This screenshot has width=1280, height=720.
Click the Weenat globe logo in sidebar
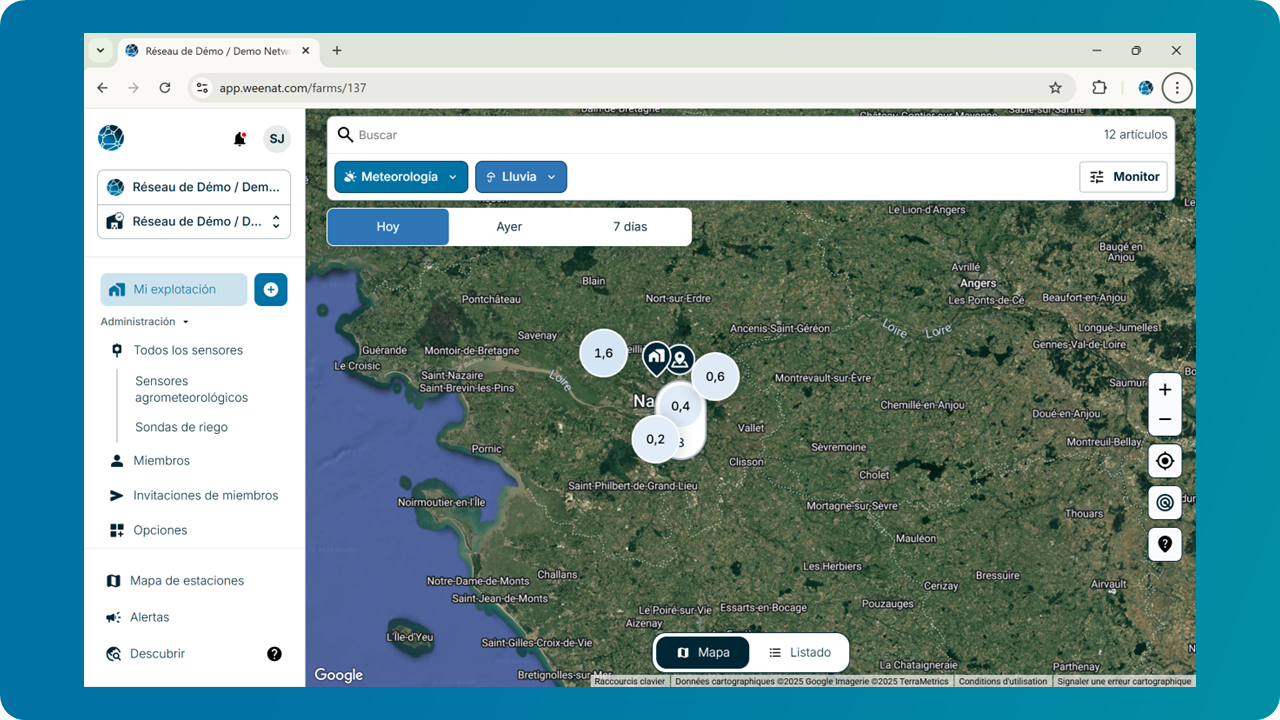click(x=111, y=138)
